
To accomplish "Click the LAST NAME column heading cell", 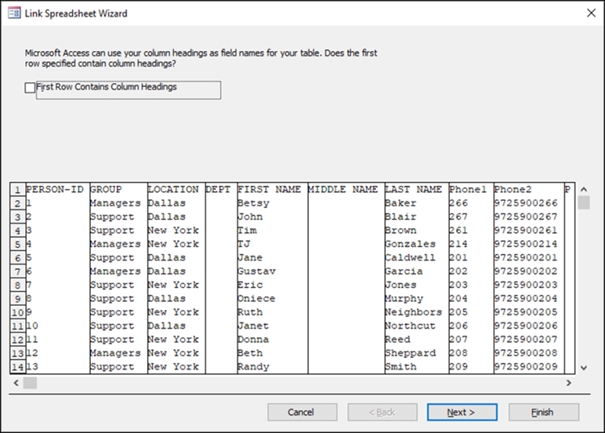I will (x=416, y=189).
